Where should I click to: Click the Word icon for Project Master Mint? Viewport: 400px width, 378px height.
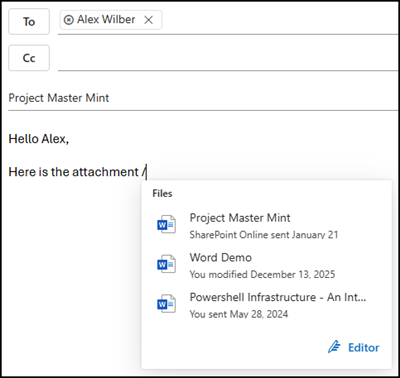click(166, 224)
